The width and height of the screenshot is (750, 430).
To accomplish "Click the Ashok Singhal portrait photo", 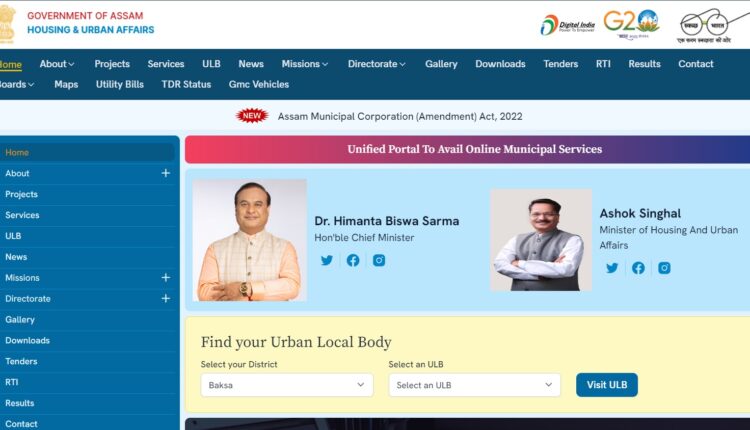I will (x=541, y=240).
